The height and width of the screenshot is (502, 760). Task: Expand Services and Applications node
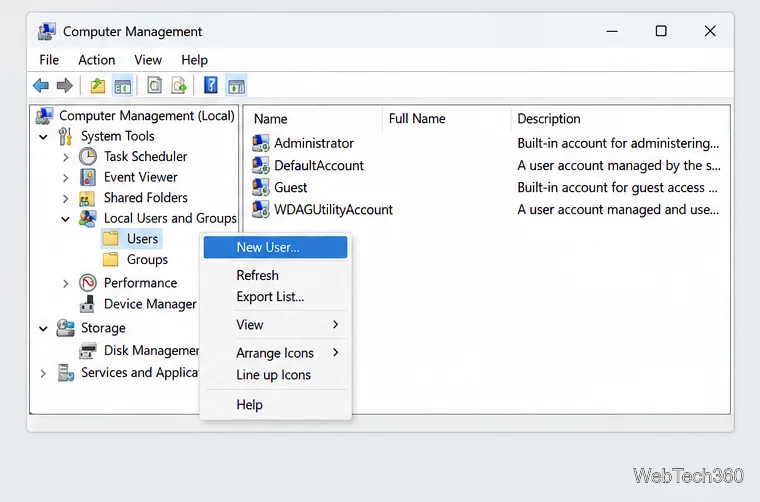tap(43, 374)
